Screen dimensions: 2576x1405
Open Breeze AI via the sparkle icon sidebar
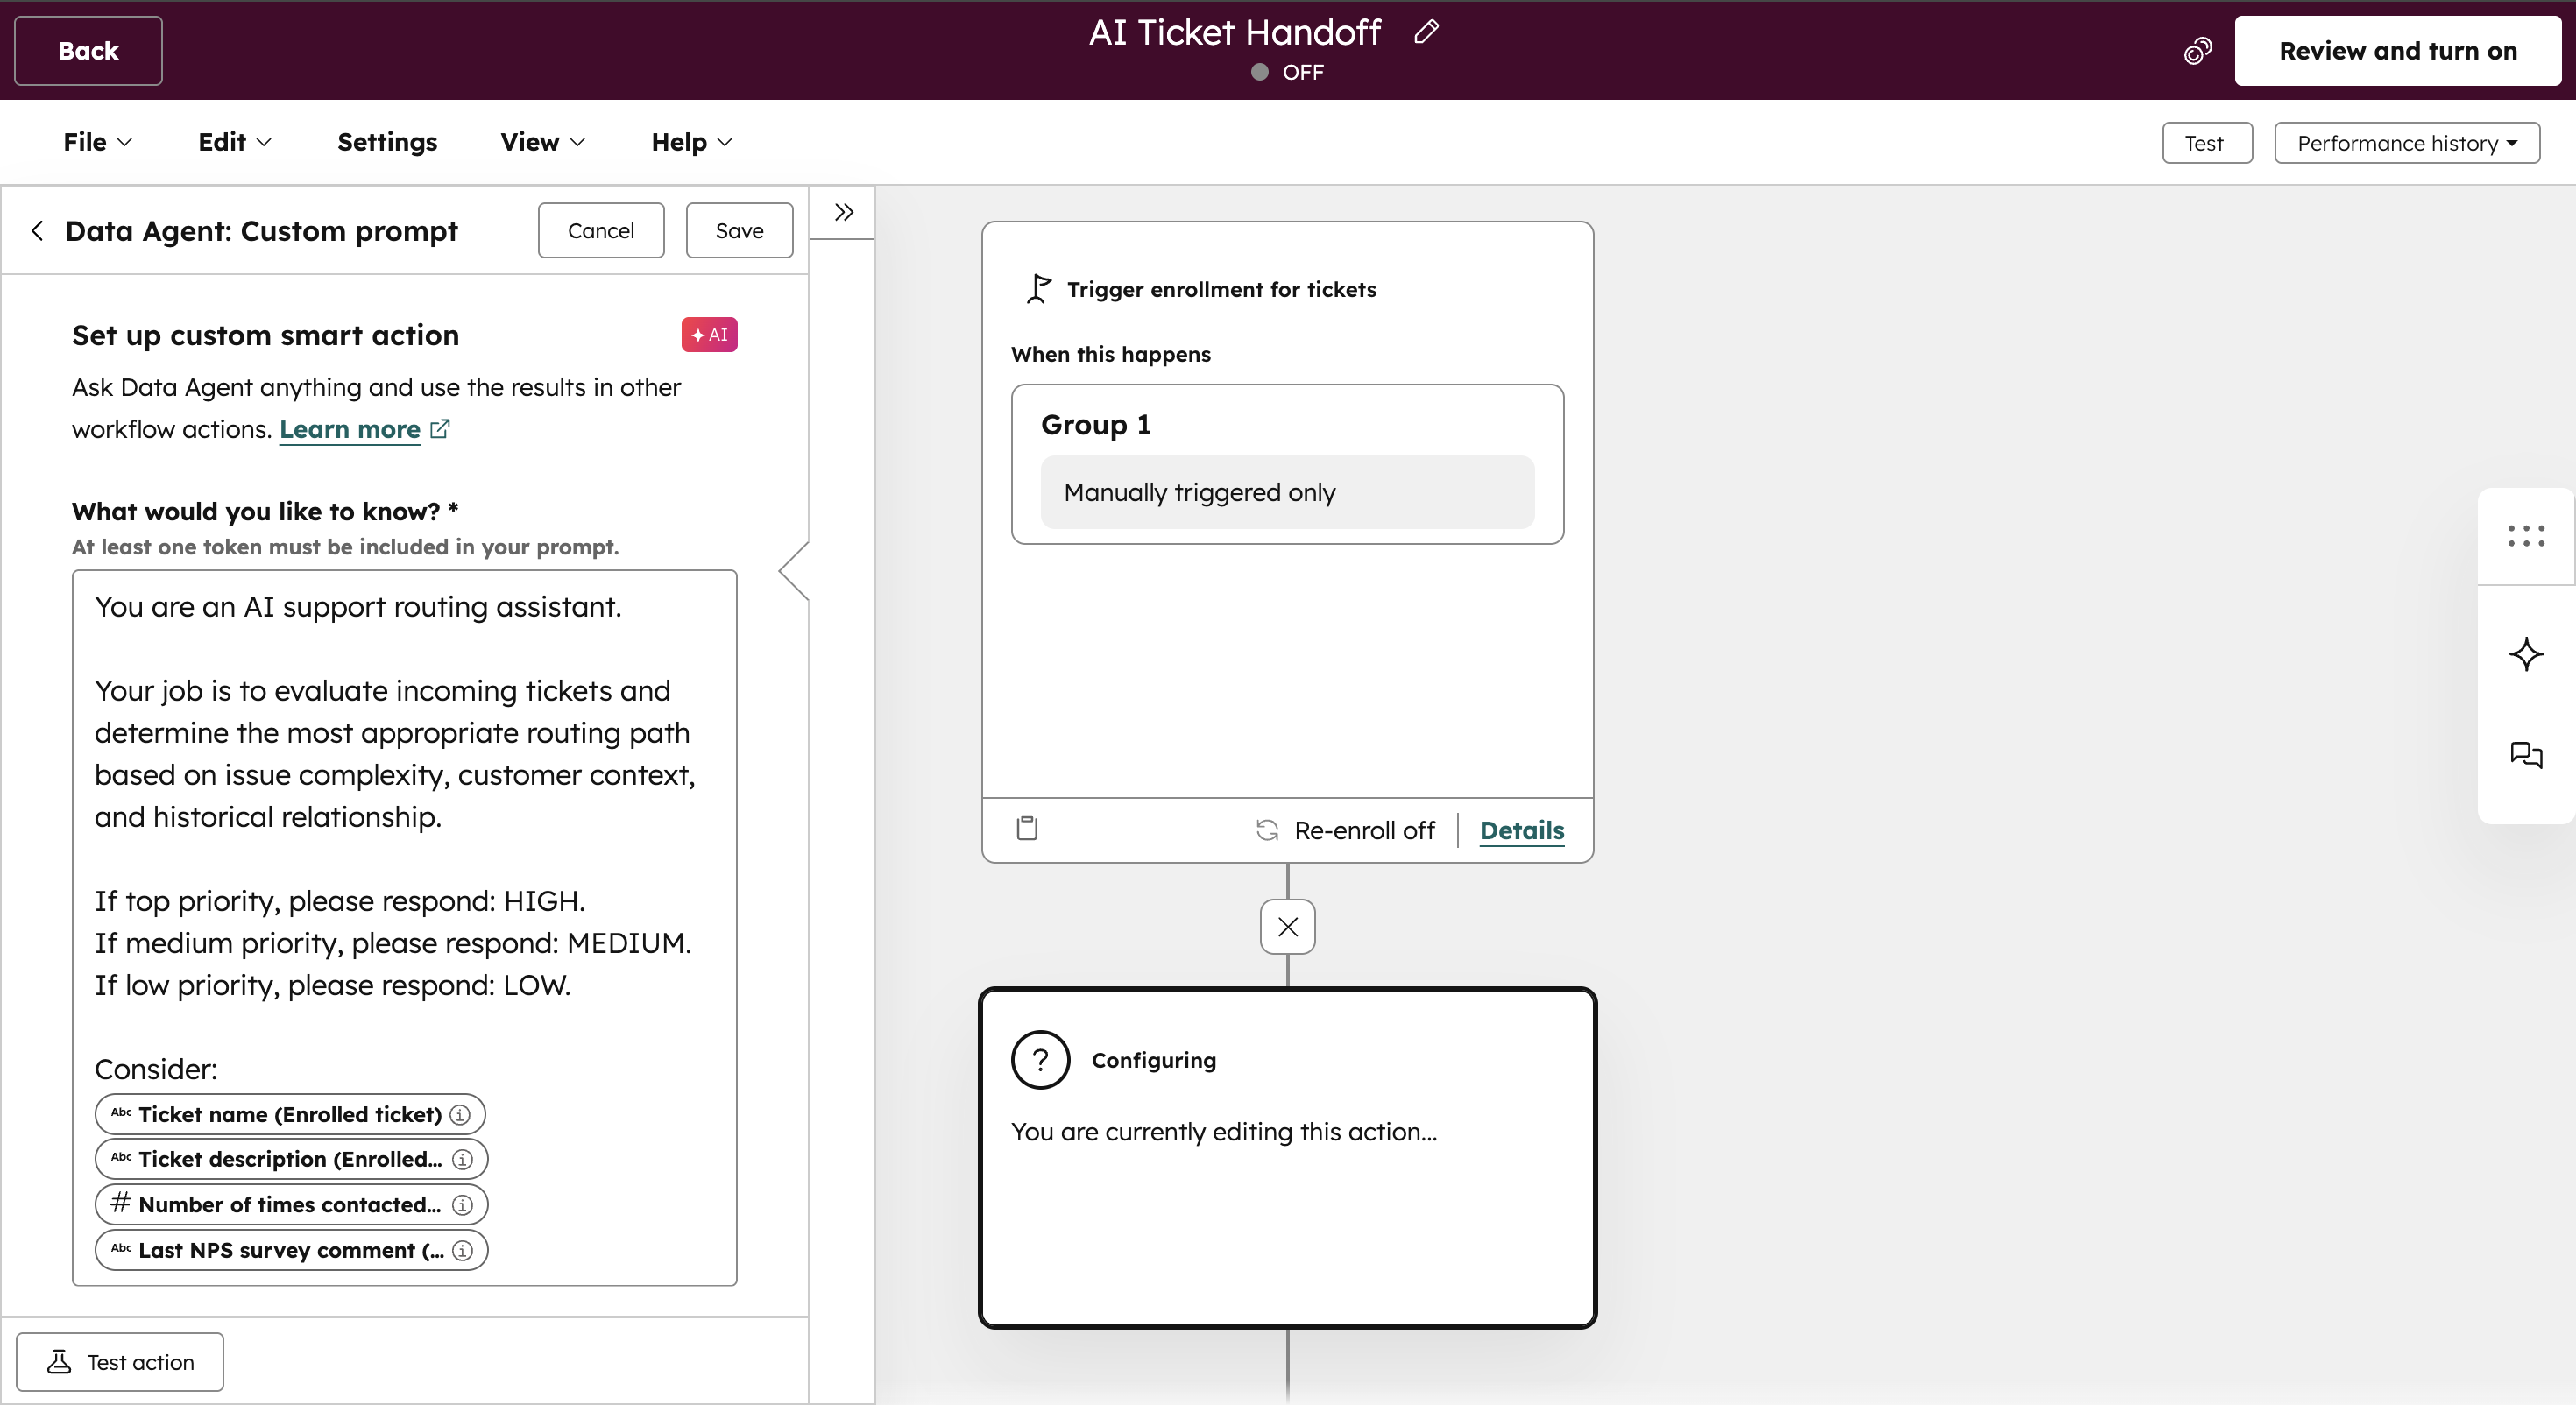click(x=2527, y=654)
